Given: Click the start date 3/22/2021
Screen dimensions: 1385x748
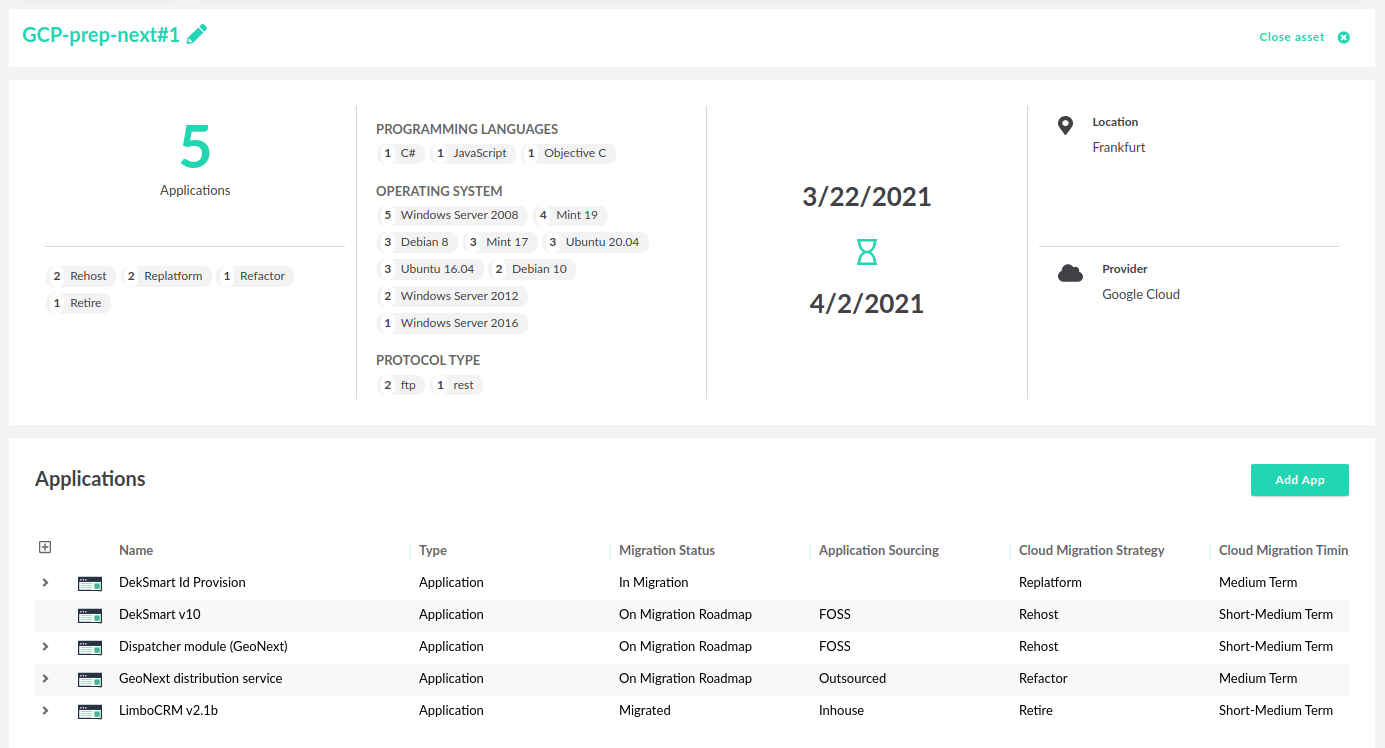Looking at the screenshot, I should [x=867, y=197].
